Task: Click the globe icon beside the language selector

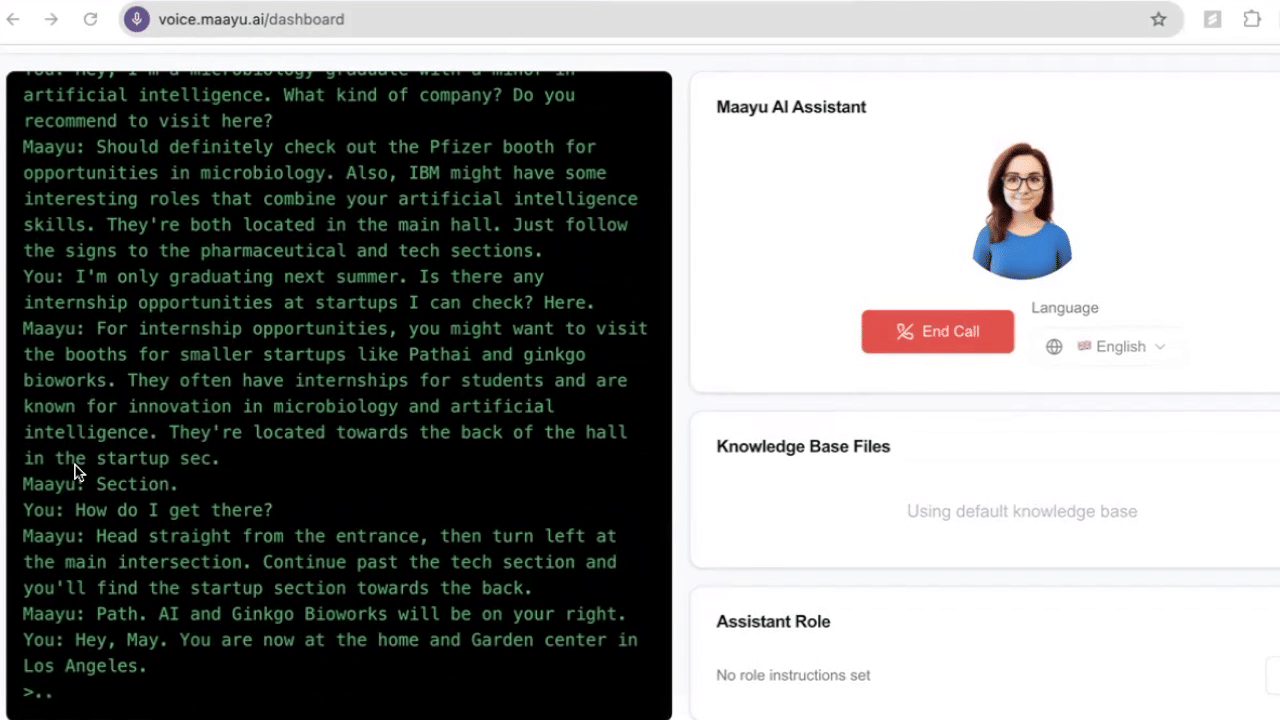Action: 1054,347
